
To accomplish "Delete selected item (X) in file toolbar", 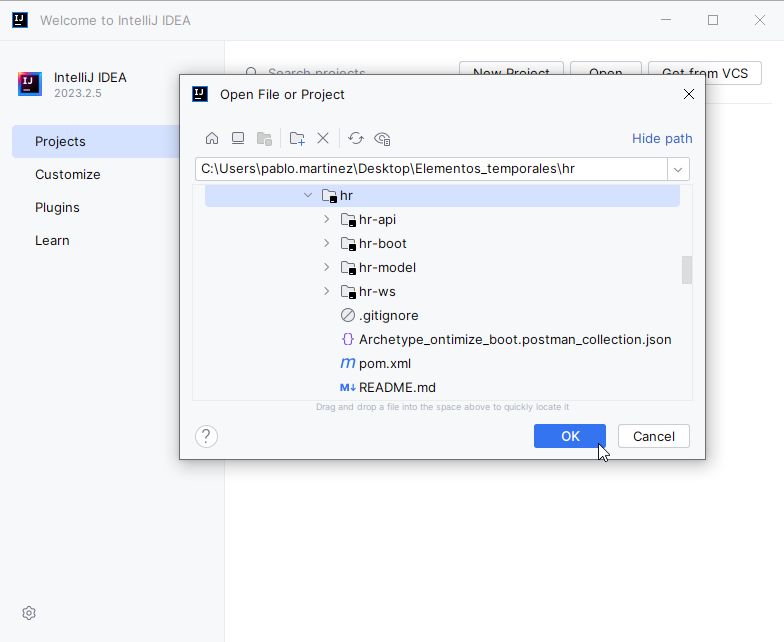I will pyautogui.click(x=323, y=138).
